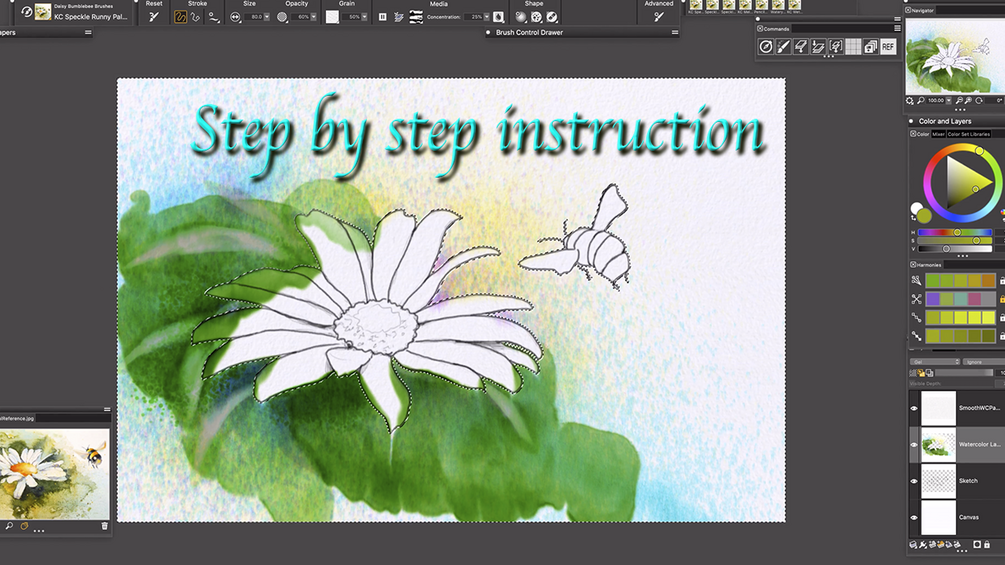Open Brush Control Drawer options menu
Viewport: 1005px width, 565px height.
[x=674, y=32]
